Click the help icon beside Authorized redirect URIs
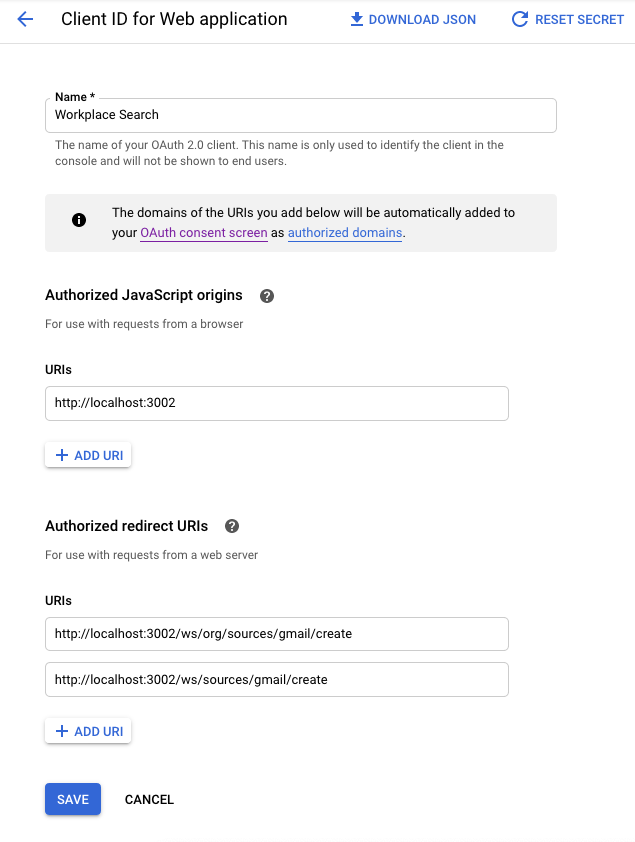The height and width of the screenshot is (842, 635). coord(232,526)
